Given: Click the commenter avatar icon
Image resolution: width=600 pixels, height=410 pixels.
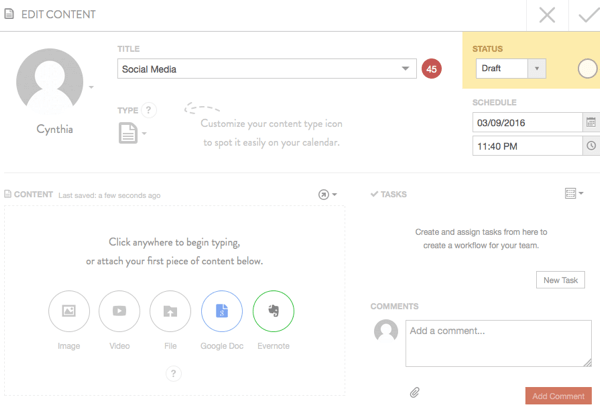Looking at the screenshot, I should pos(386,331).
